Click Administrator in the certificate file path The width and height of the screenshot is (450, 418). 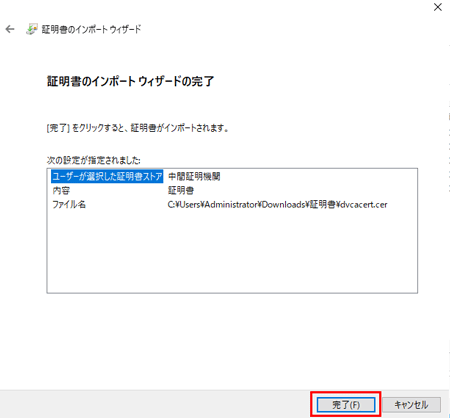click(x=231, y=204)
